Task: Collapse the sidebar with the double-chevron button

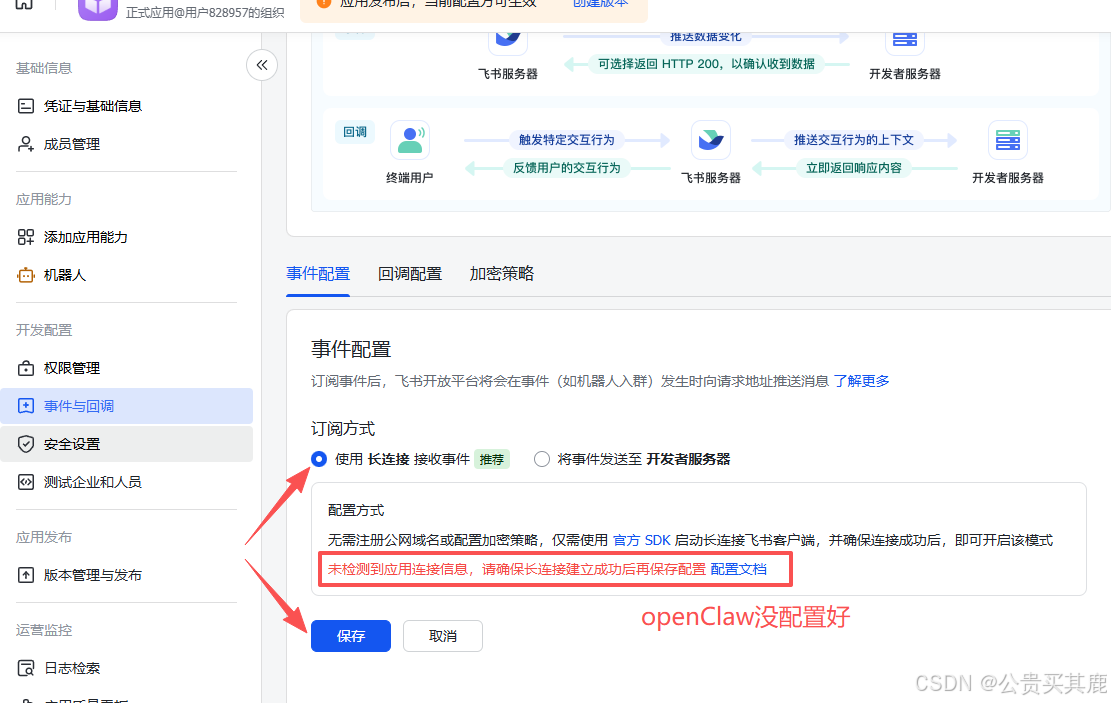Action: point(261,65)
